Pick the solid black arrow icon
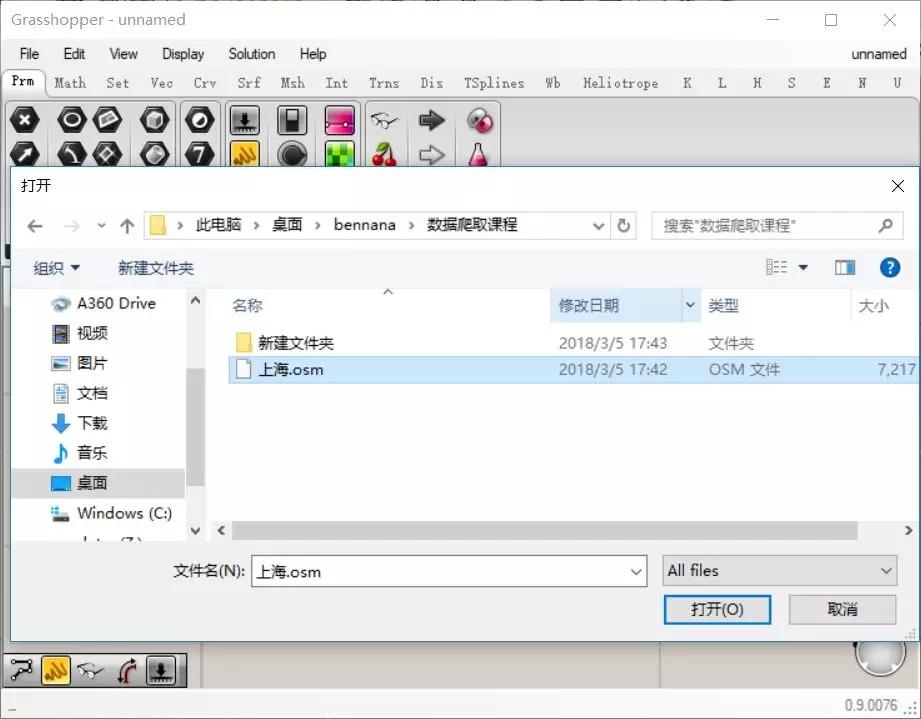The image size is (921, 719). (432, 120)
